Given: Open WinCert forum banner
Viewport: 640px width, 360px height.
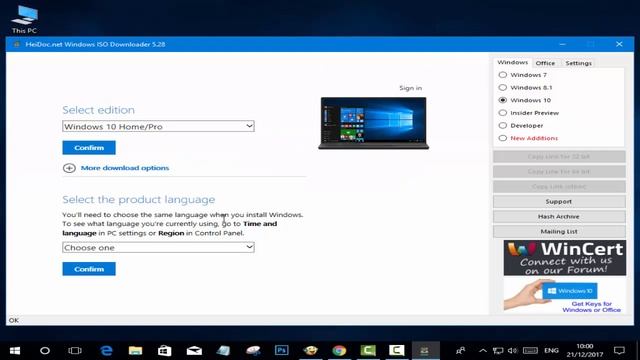Looking at the screenshot, I should tap(564, 258).
